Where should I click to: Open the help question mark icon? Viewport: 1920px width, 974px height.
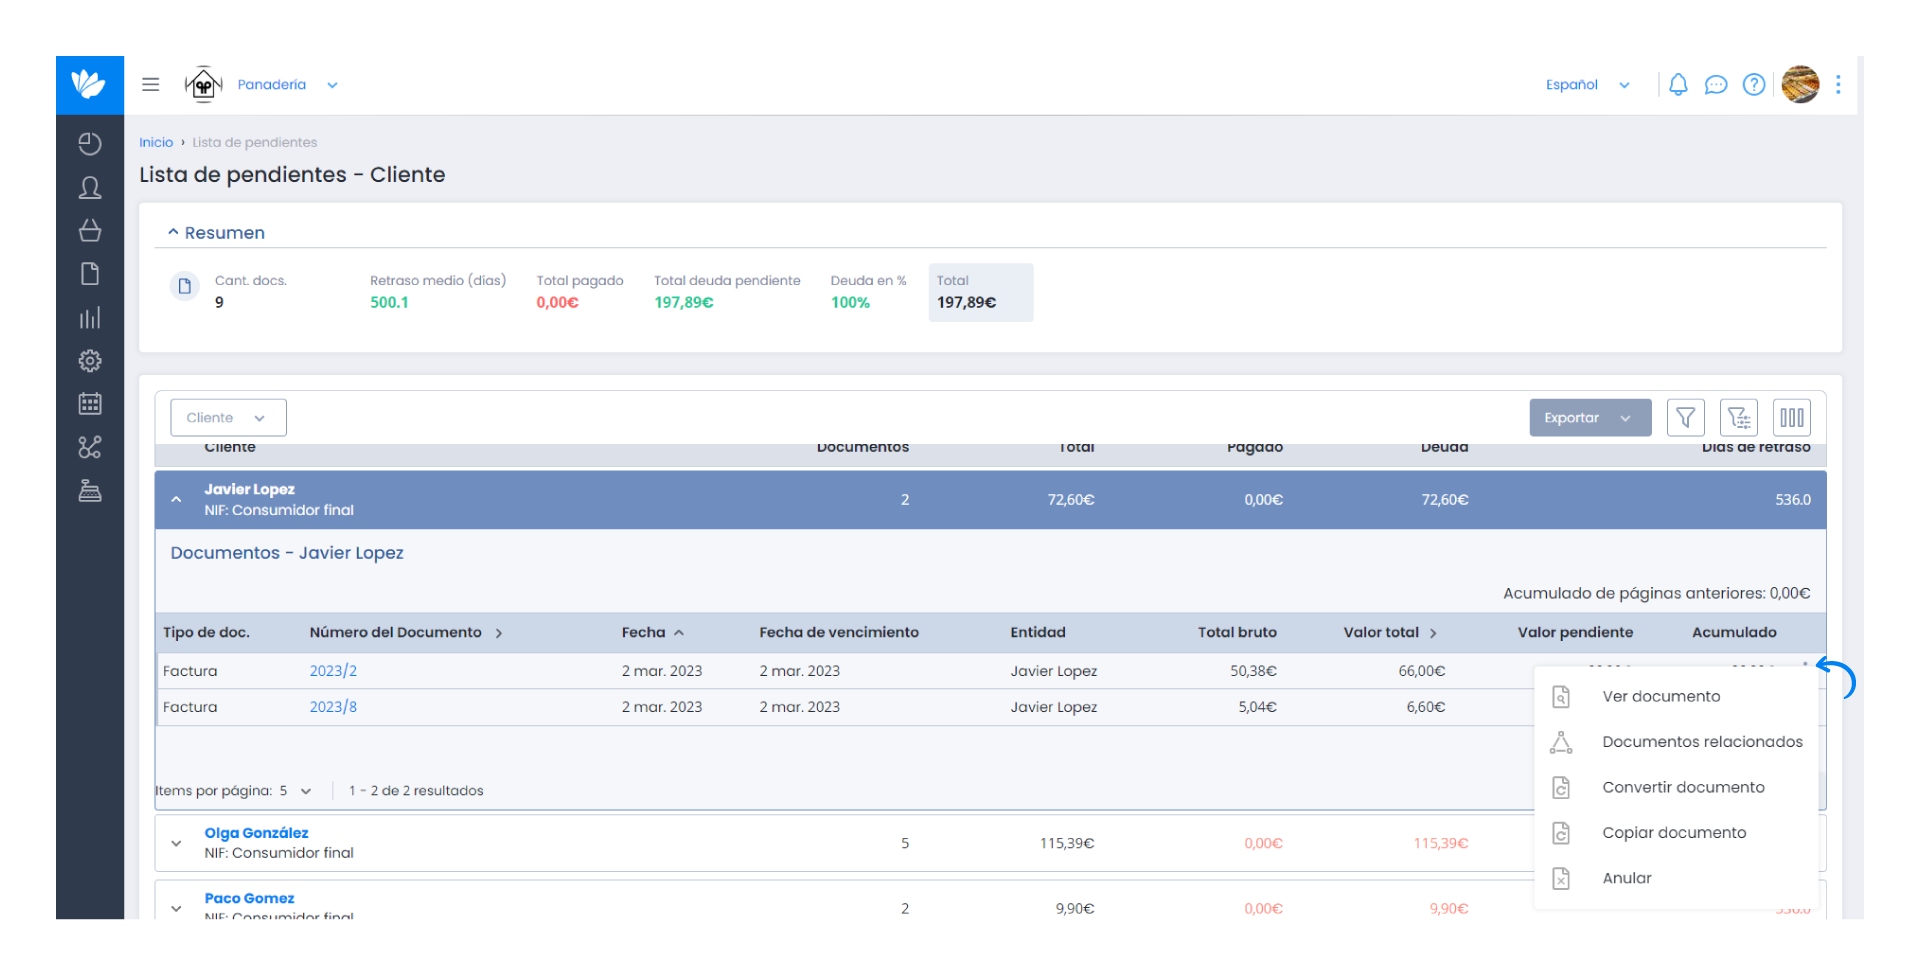click(1754, 85)
